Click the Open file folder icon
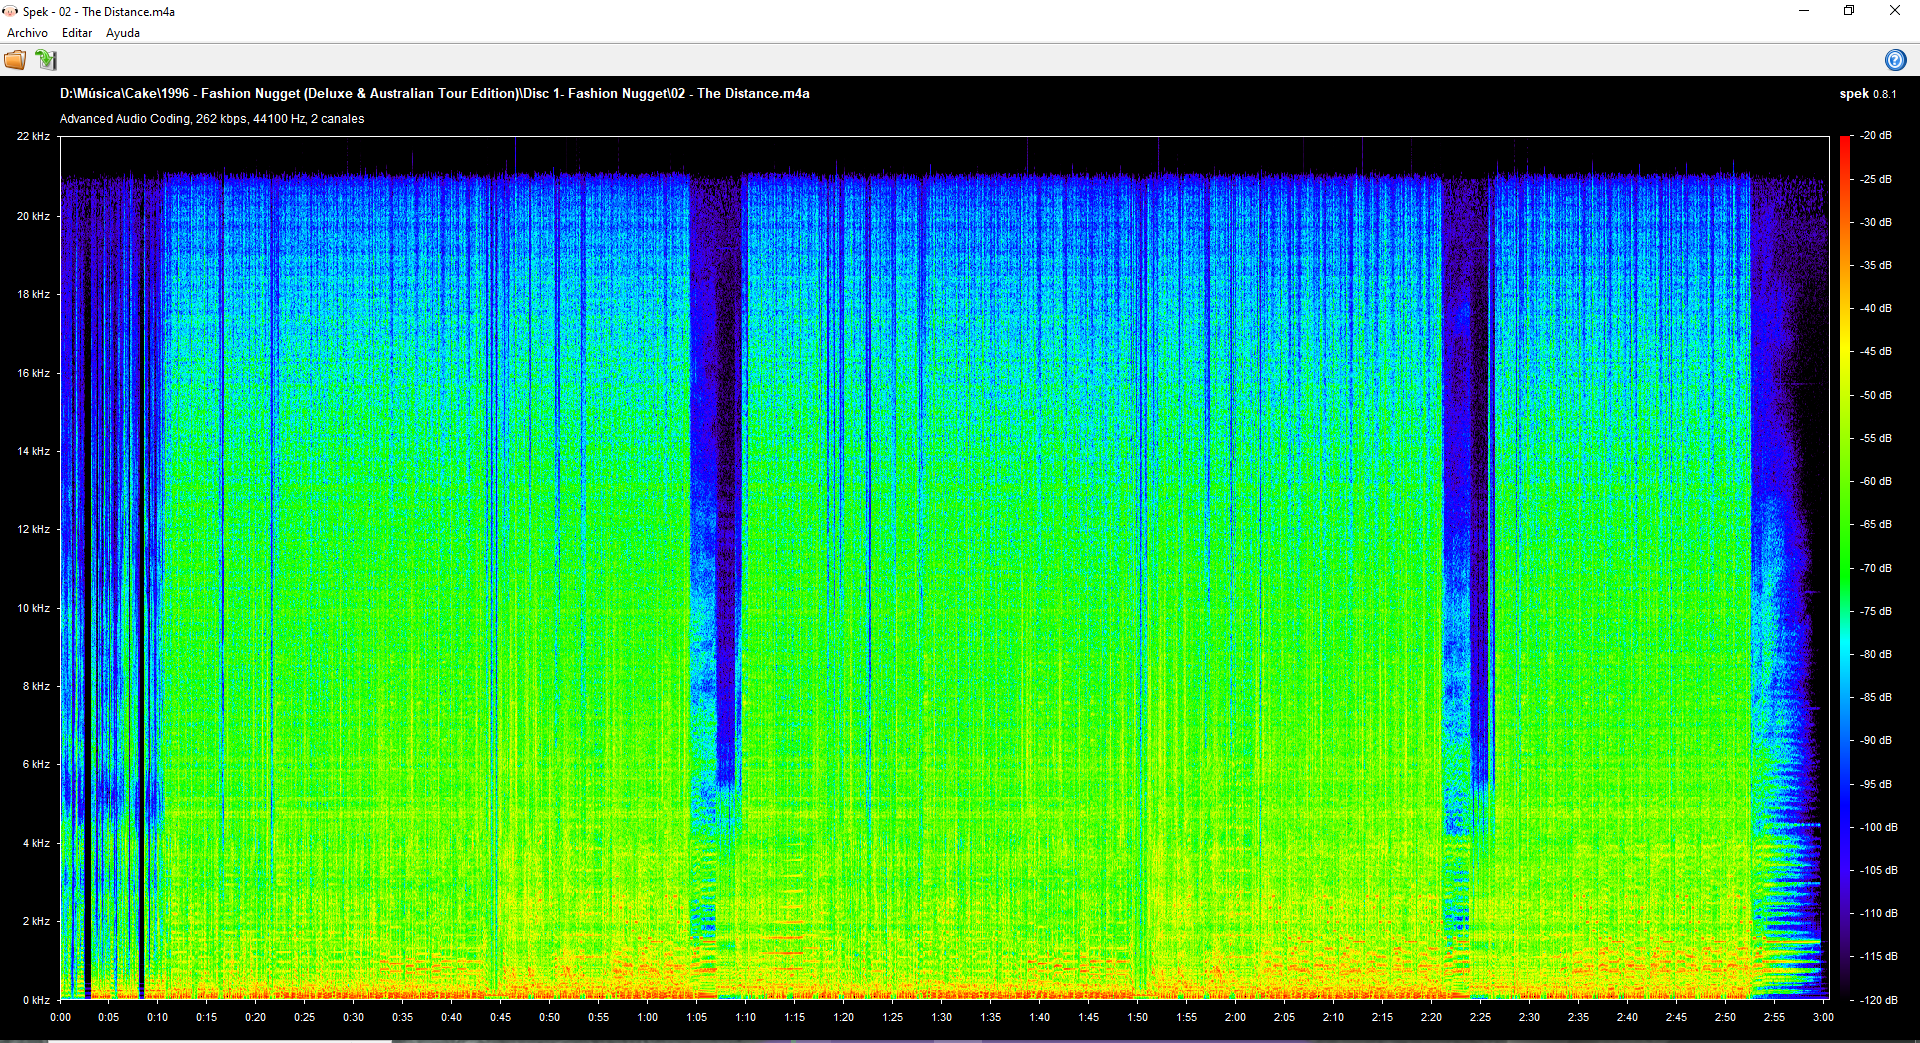 tap(15, 60)
